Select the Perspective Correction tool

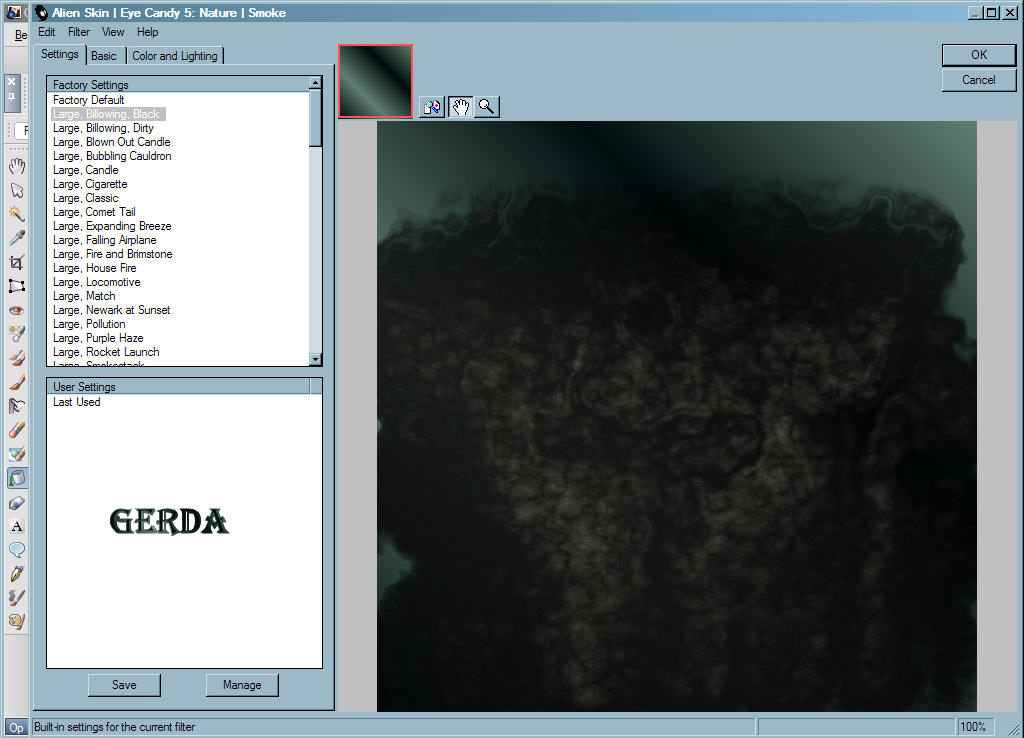point(17,286)
